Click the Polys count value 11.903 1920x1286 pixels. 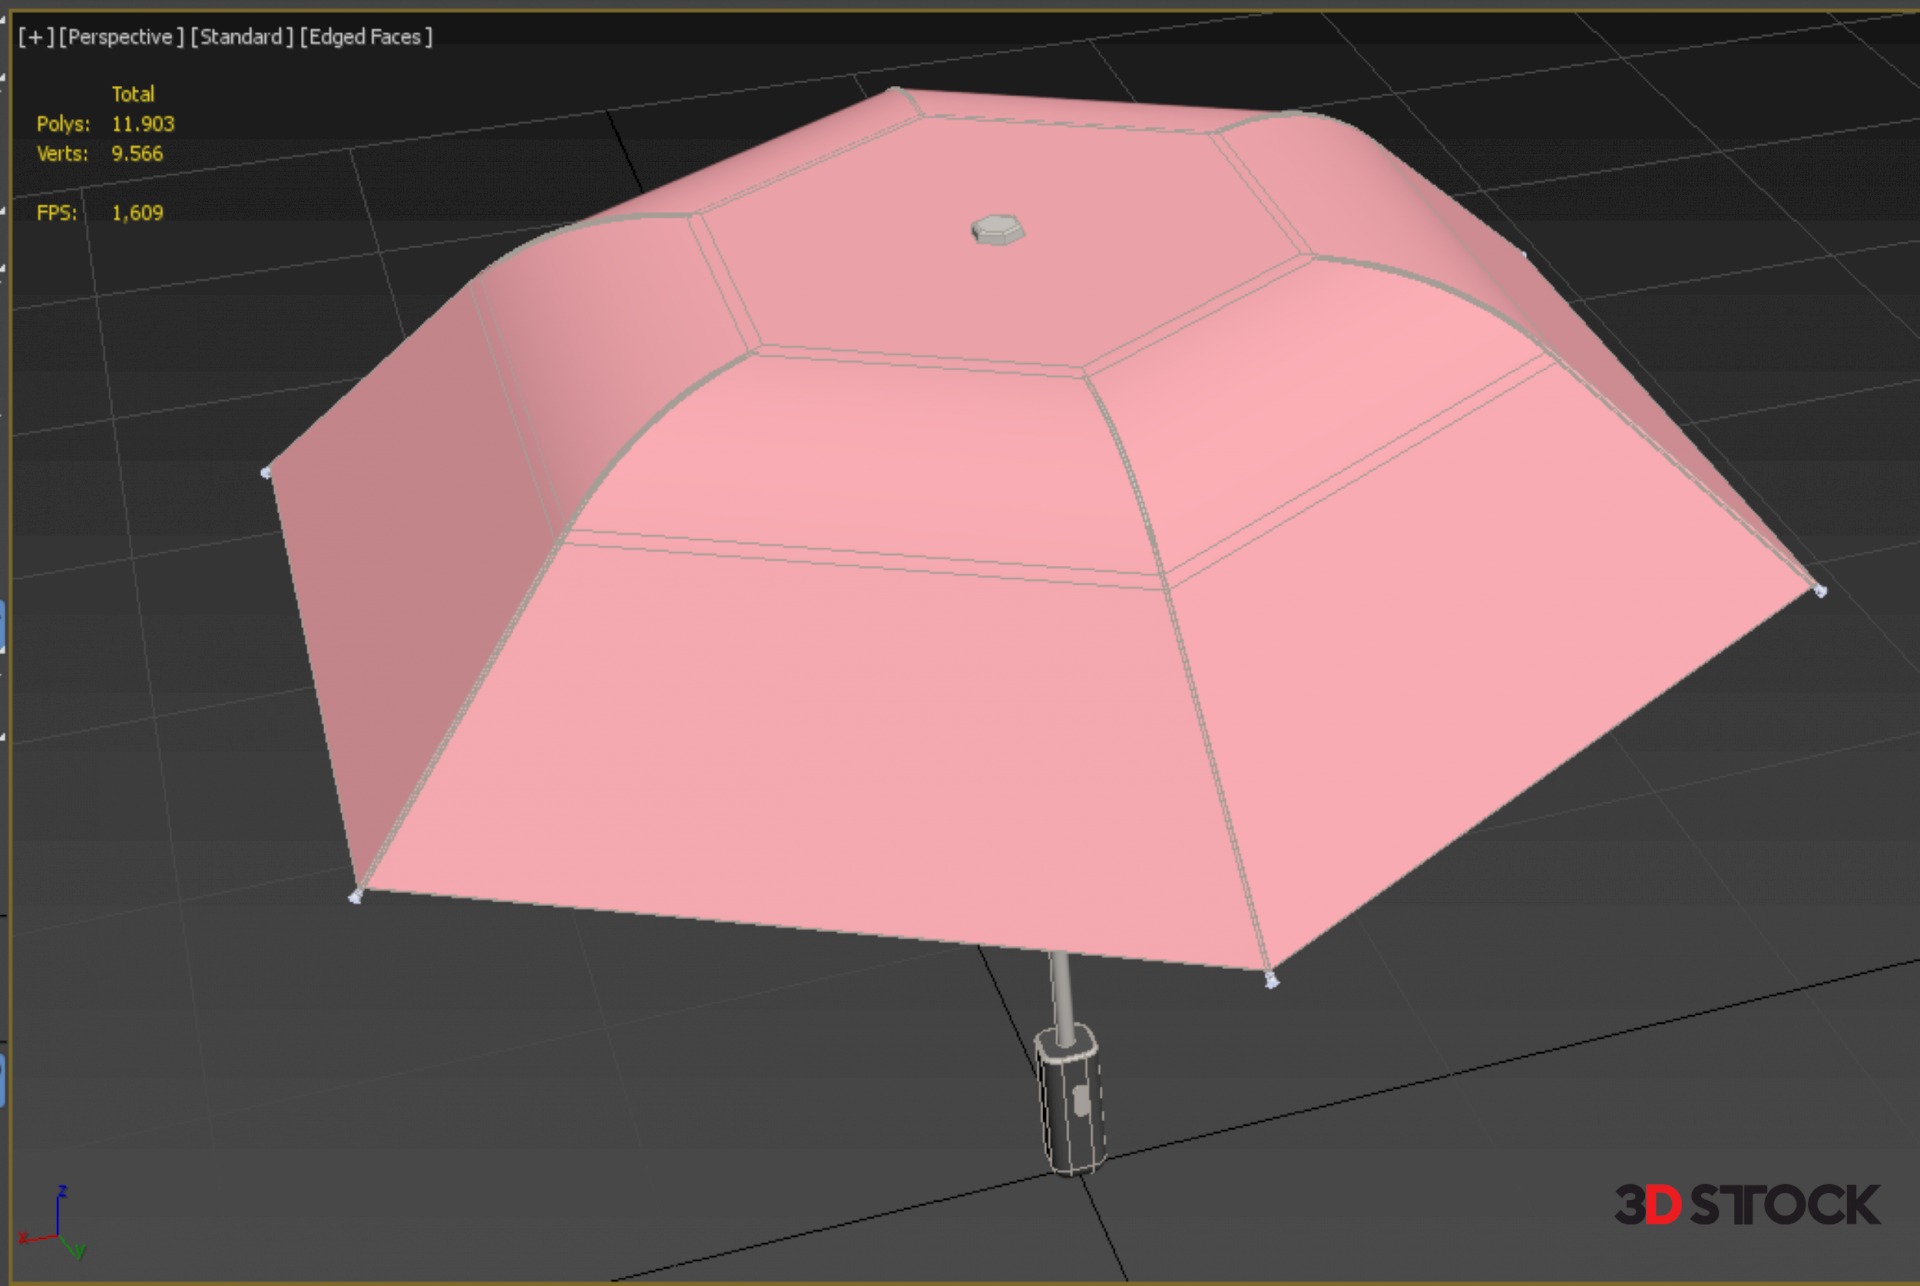tap(142, 124)
